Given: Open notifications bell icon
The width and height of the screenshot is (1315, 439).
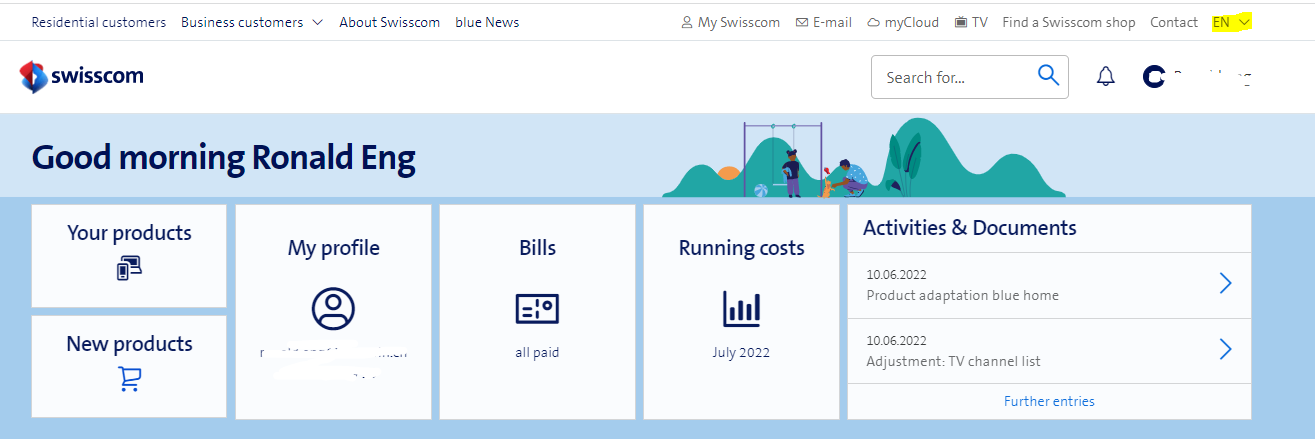Looking at the screenshot, I should (x=1106, y=77).
